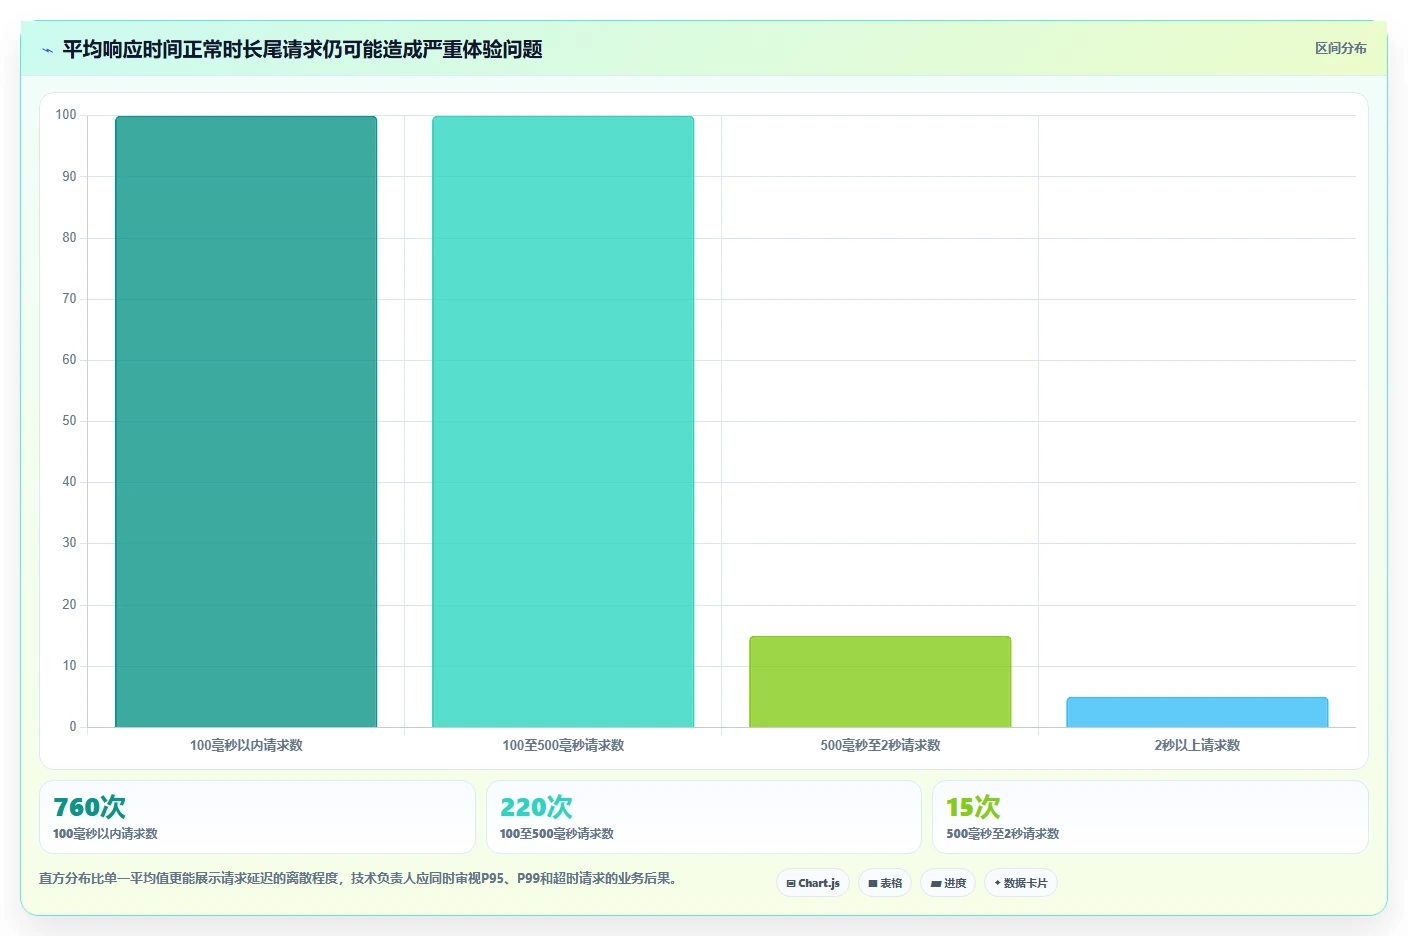Click the 760次 stat card
The image size is (1408, 936).
tap(257, 817)
